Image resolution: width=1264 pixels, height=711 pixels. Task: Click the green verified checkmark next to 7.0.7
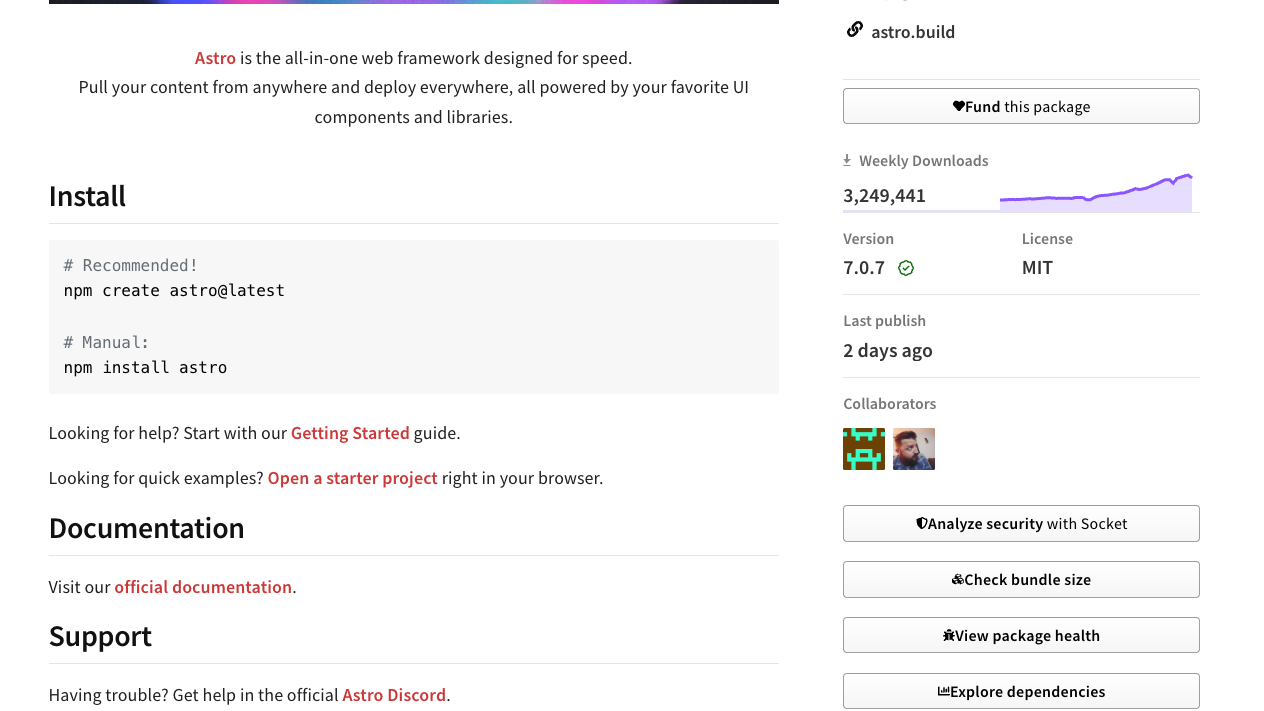coord(906,268)
